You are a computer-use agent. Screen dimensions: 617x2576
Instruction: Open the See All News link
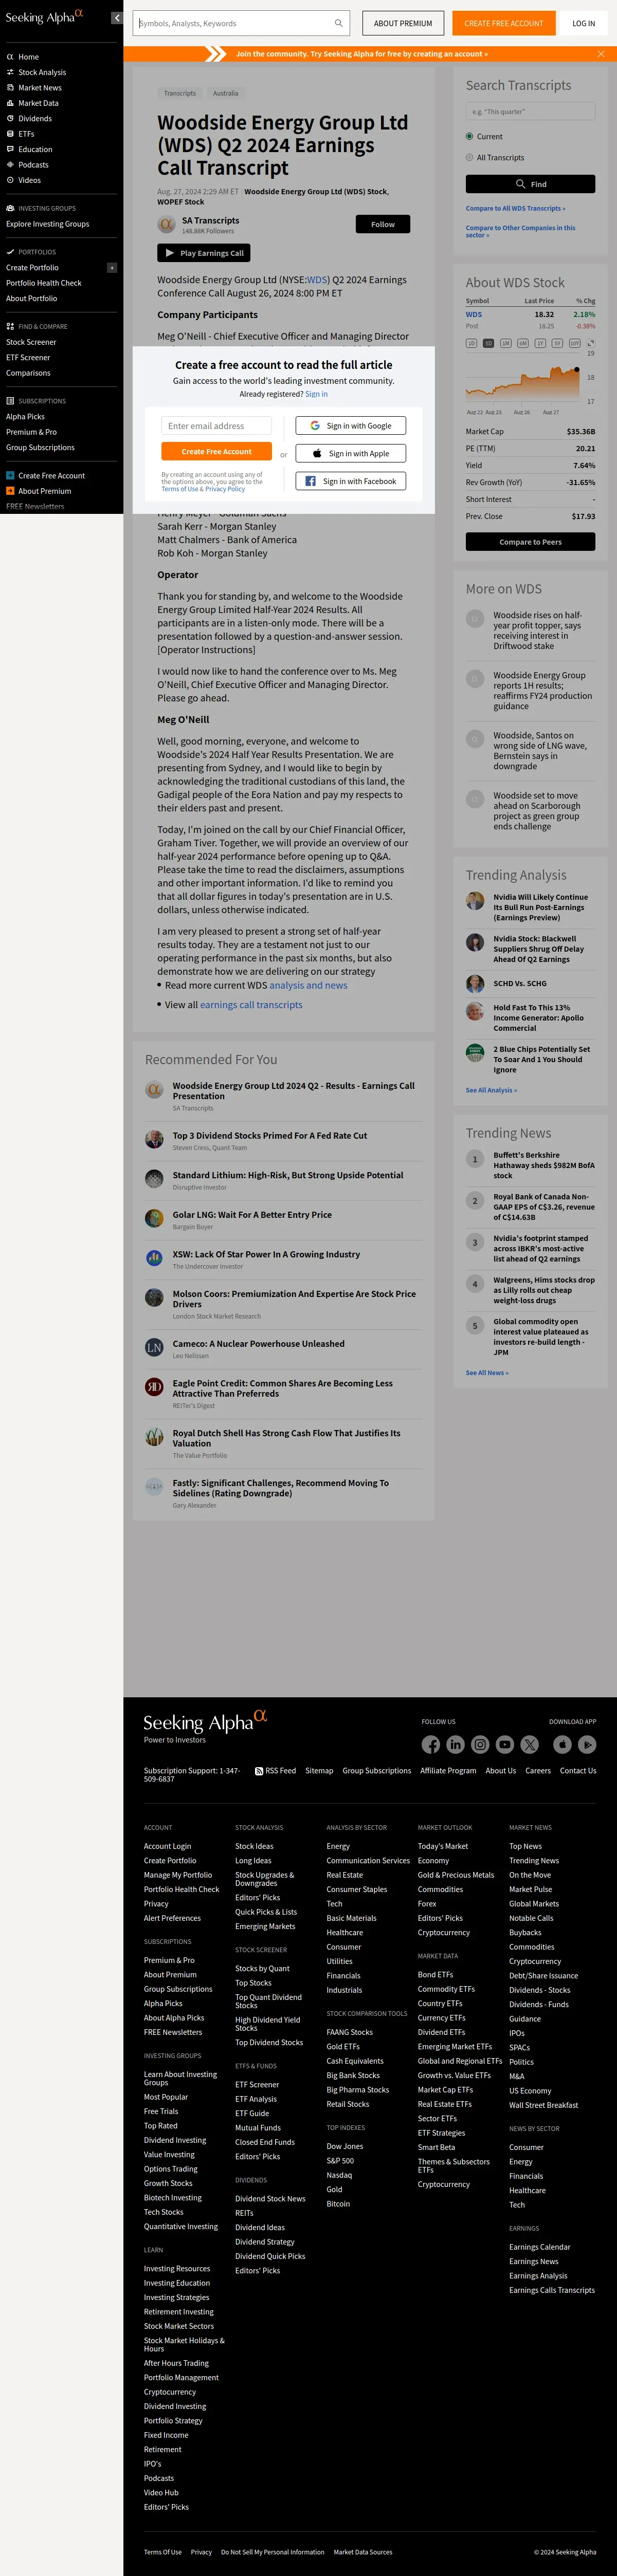(487, 1373)
